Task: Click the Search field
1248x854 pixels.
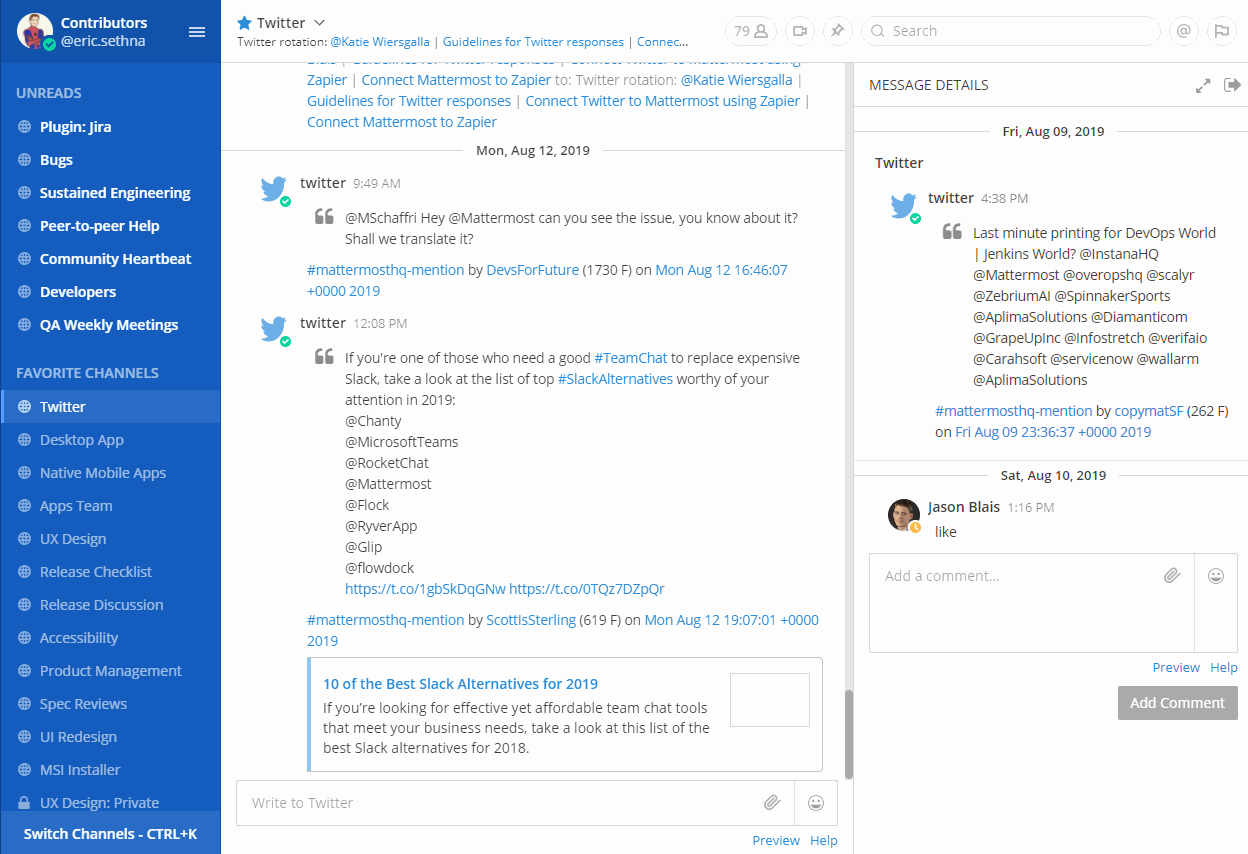Action: click(1010, 31)
